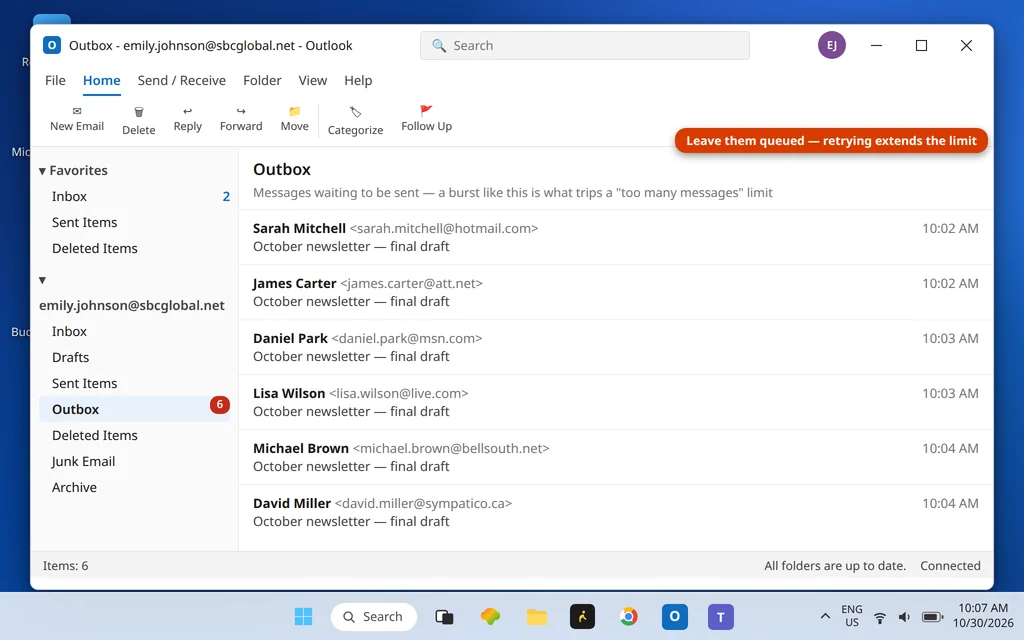Click the Wi-Fi tray icon
The height and width of the screenshot is (640, 1024).
(880, 617)
